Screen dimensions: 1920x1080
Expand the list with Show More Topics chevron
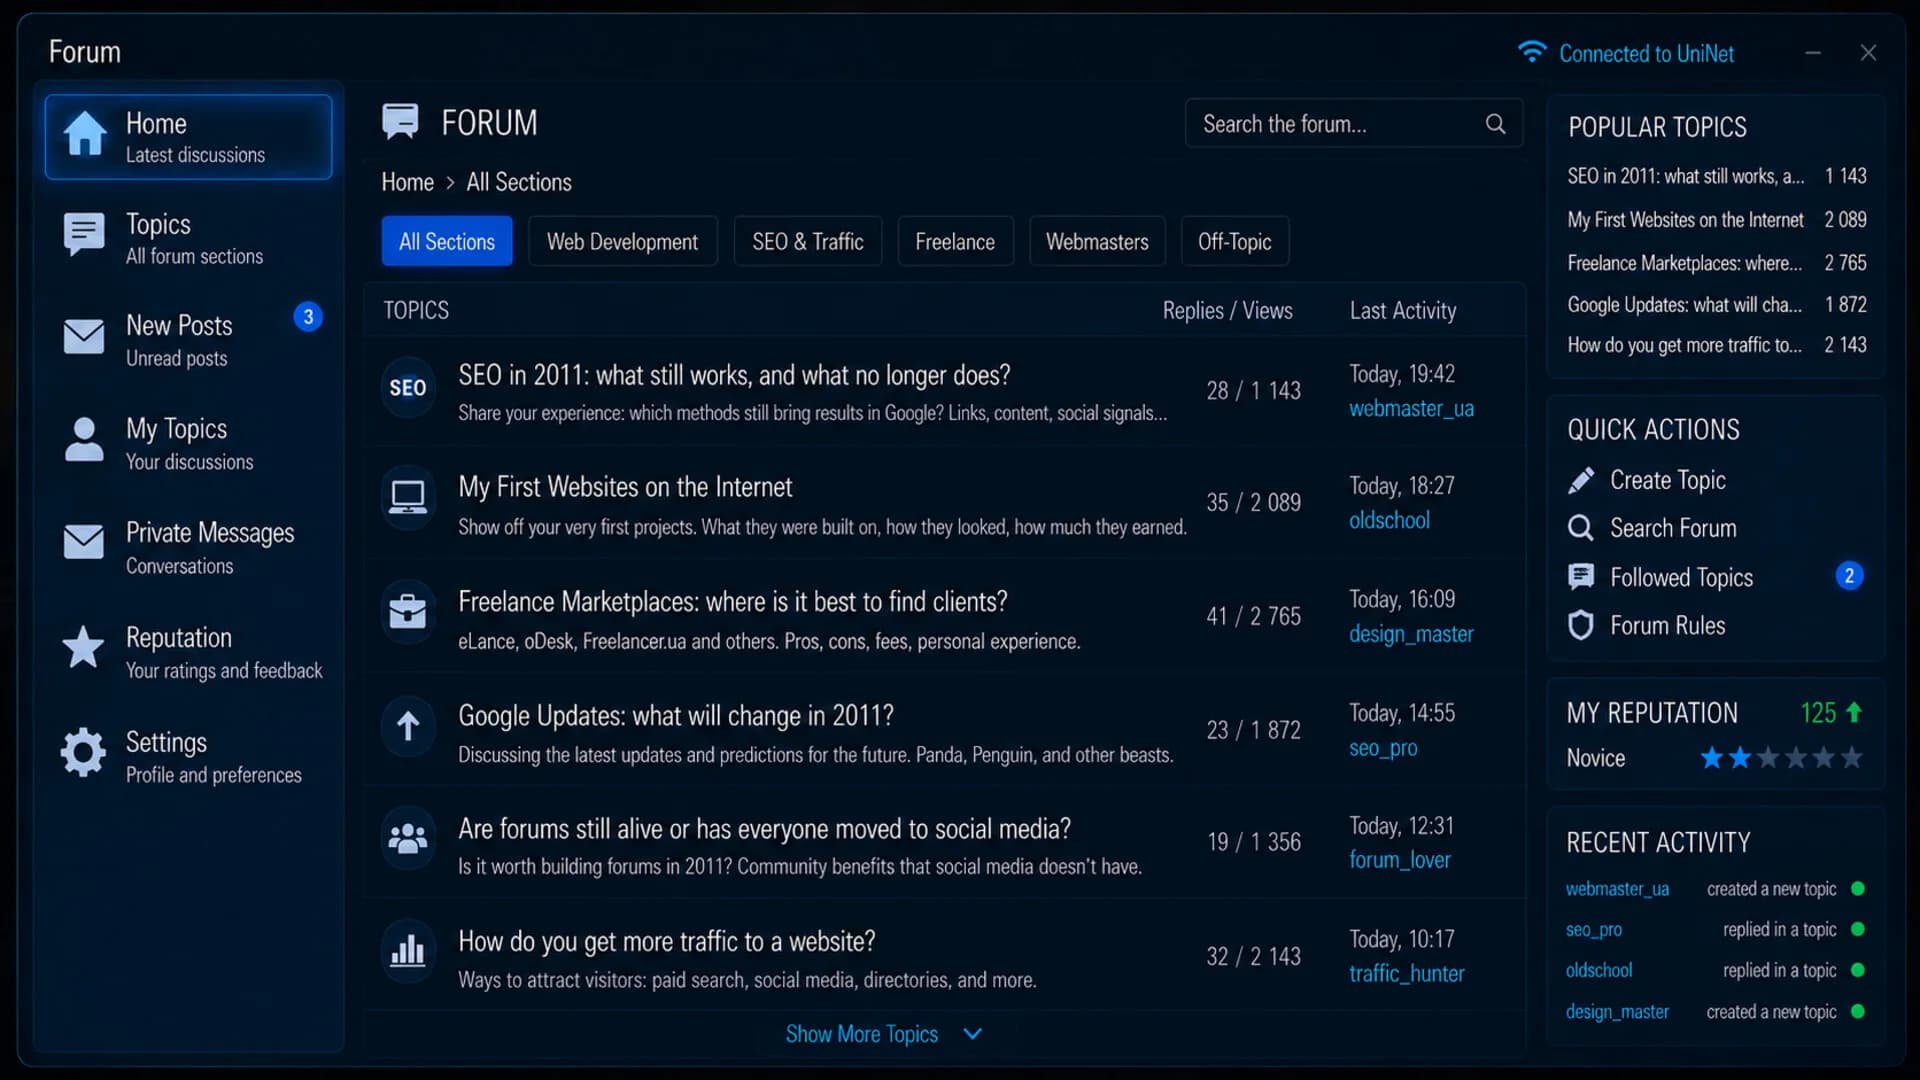click(x=972, y=1034)
